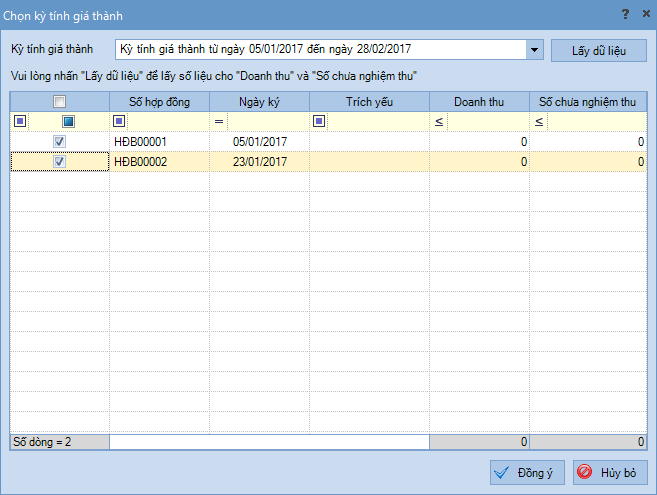
Task: Click the Kỳ tính giá thành combo box text
Action: [x=320, y=49]
